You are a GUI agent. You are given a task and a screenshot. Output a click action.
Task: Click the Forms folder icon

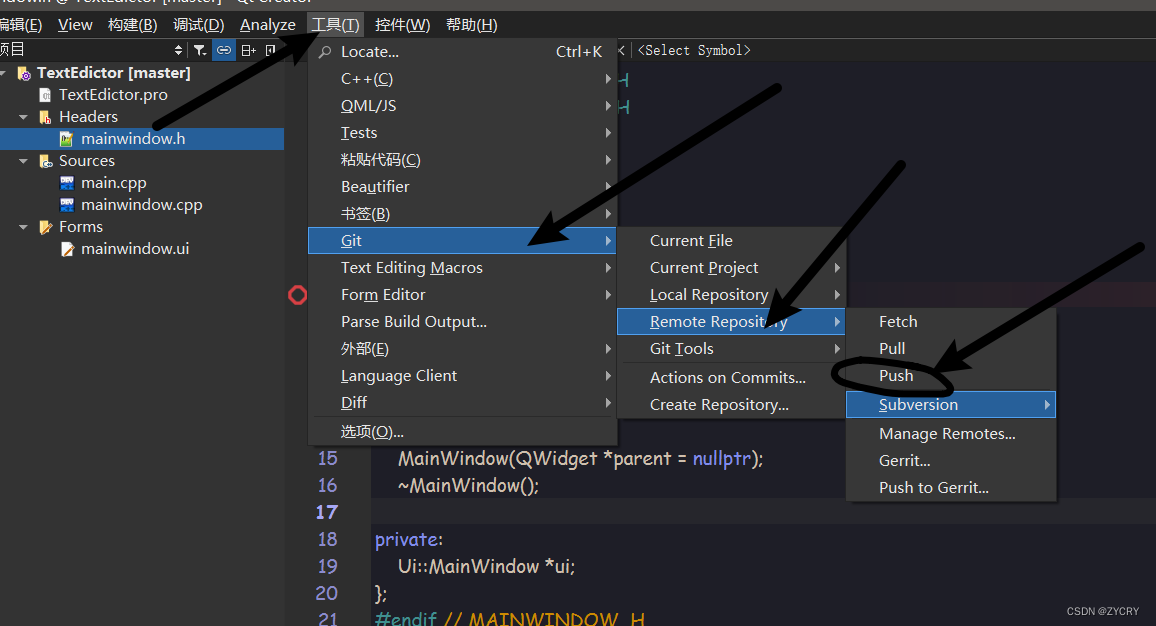pos(45,227)
